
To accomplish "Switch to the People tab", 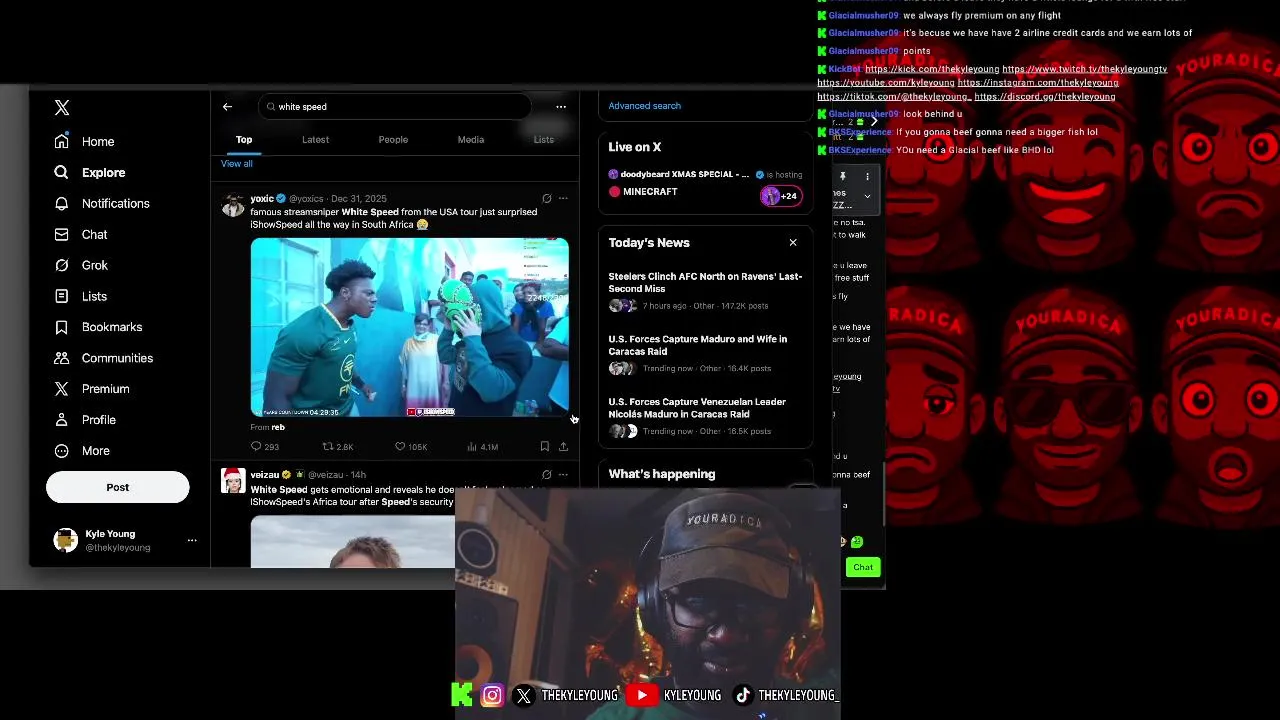I will 393,140.
